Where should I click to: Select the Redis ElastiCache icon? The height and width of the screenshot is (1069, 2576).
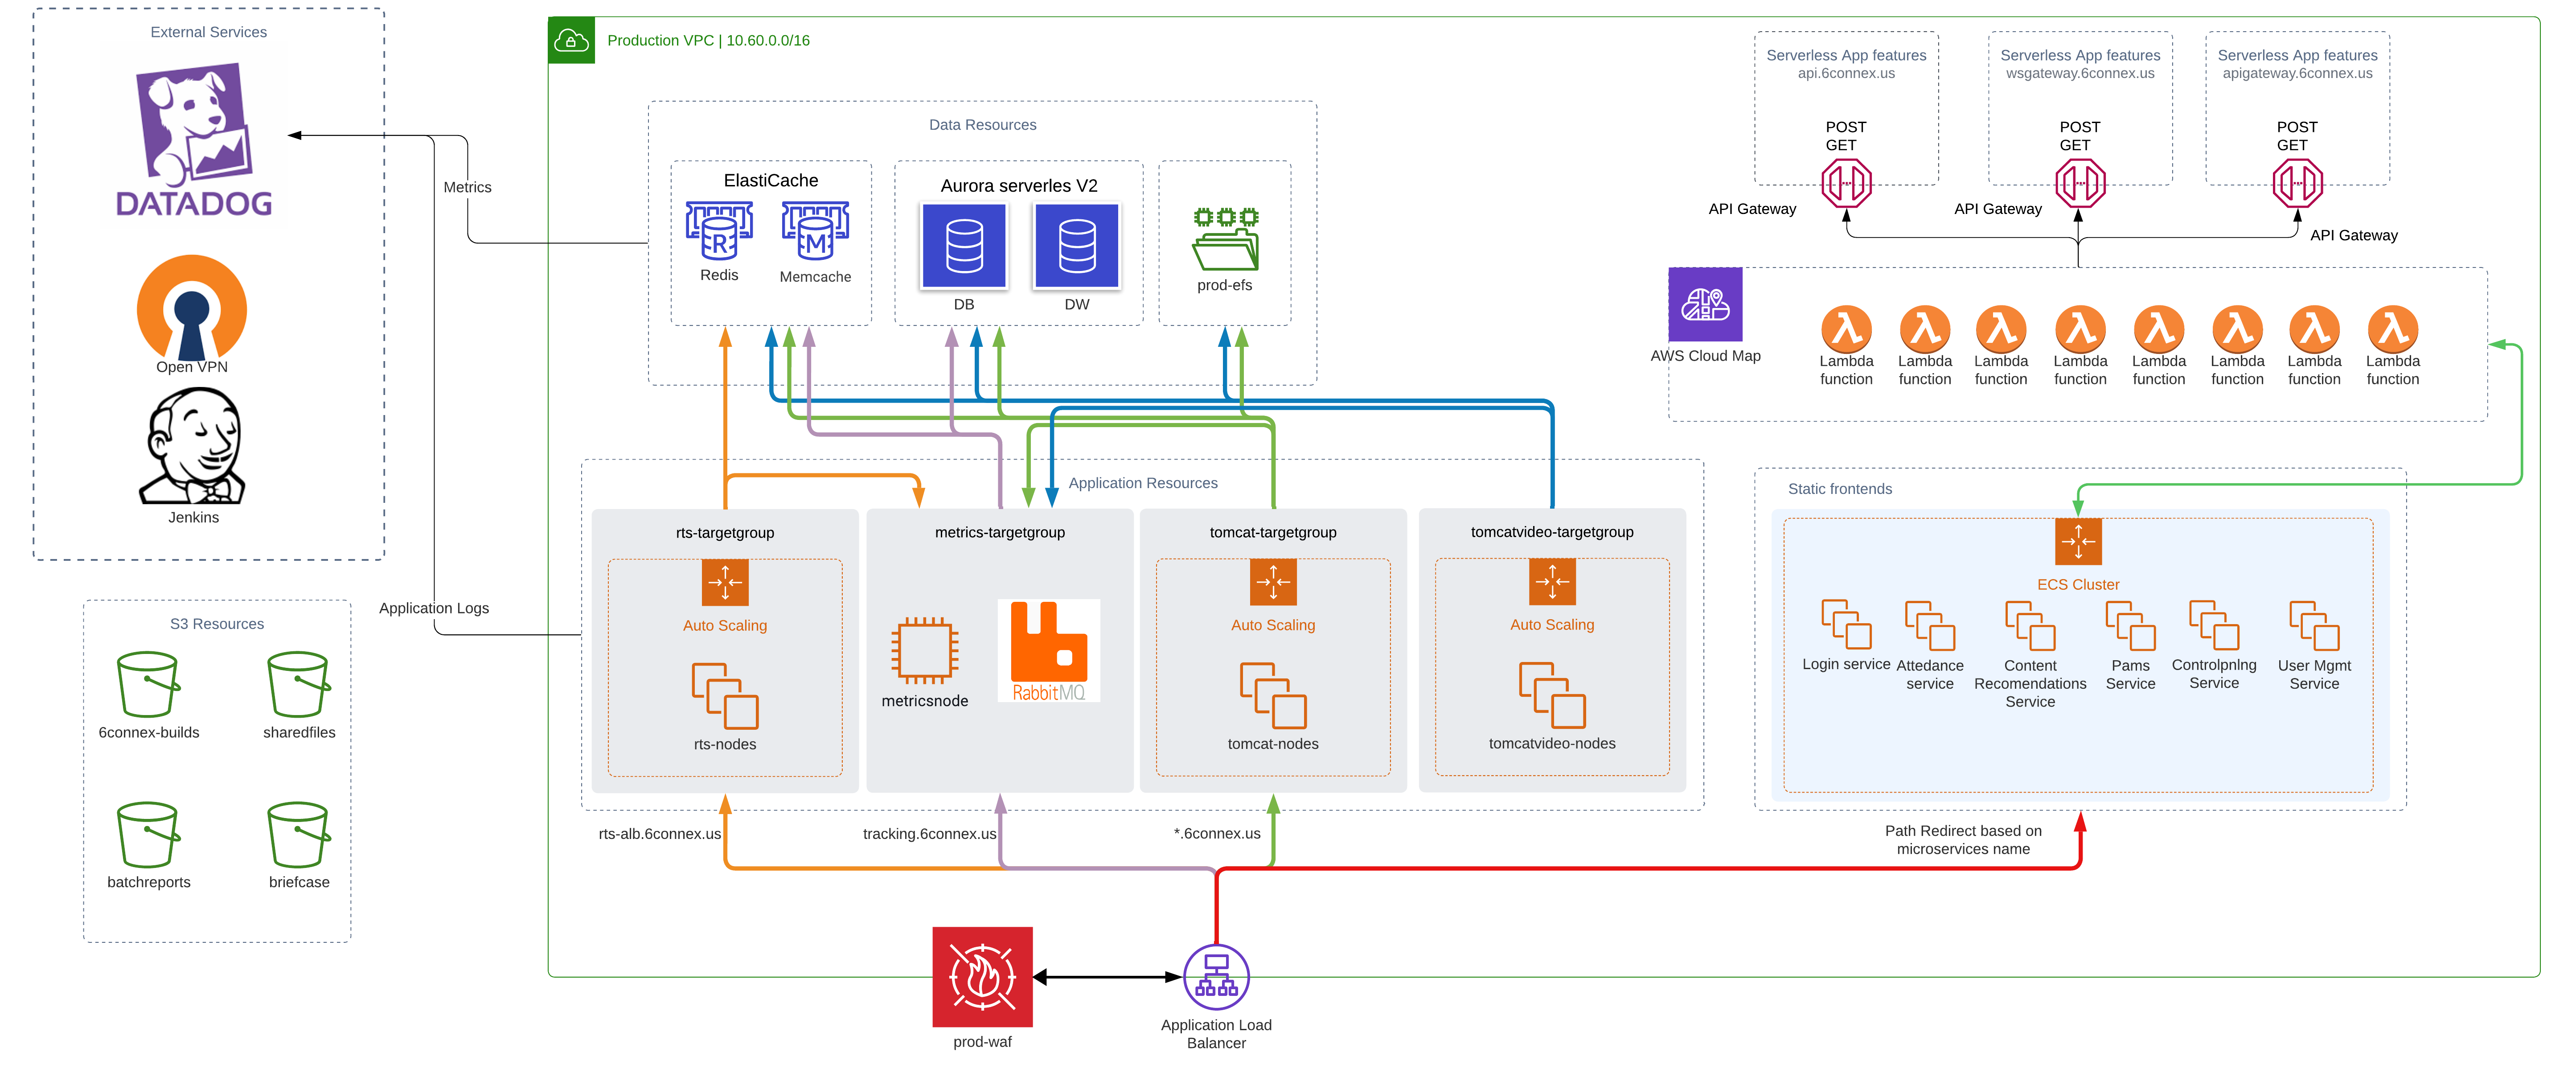point(719,231)
